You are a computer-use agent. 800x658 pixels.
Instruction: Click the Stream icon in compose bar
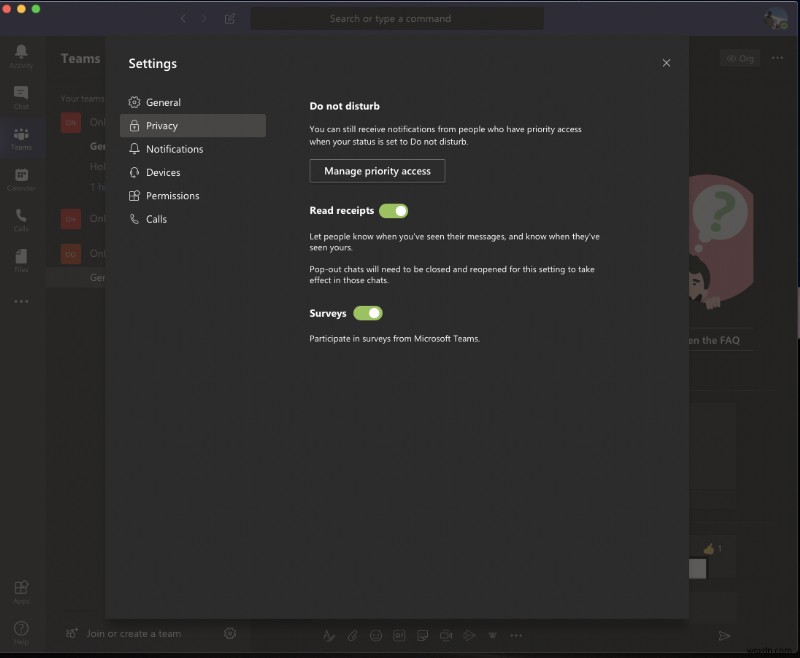pos(469,636)
